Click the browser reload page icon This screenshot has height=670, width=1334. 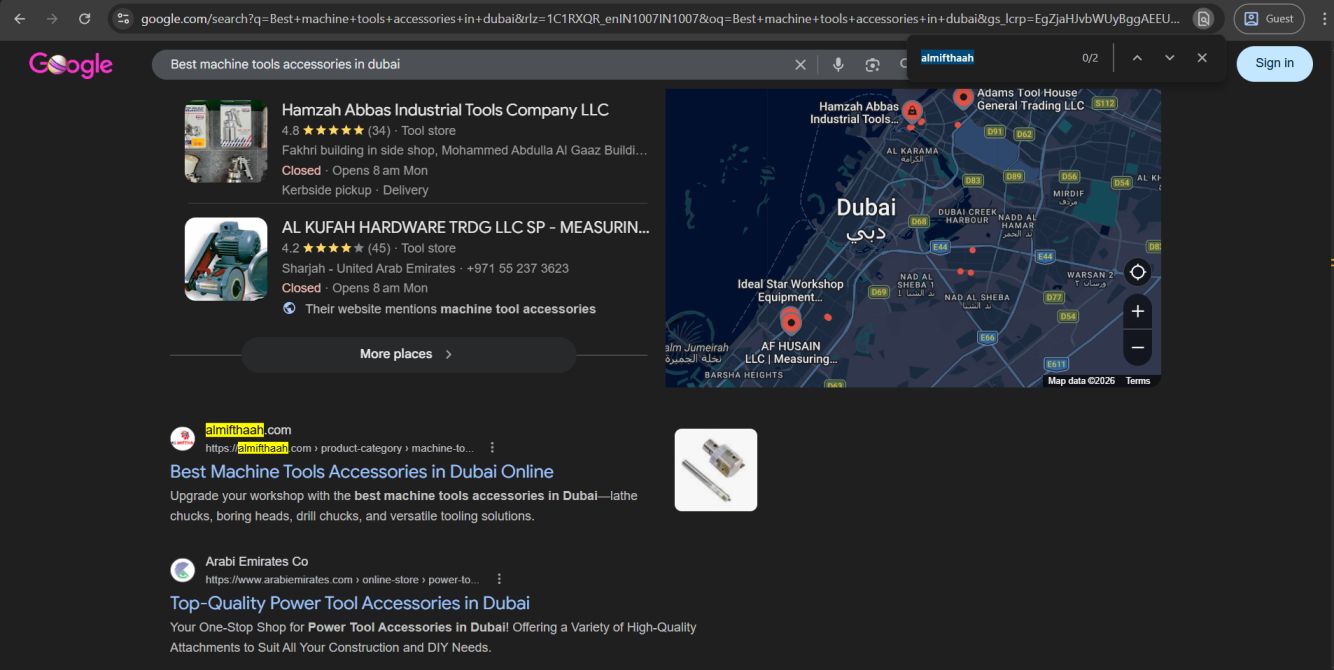(84, 19)
